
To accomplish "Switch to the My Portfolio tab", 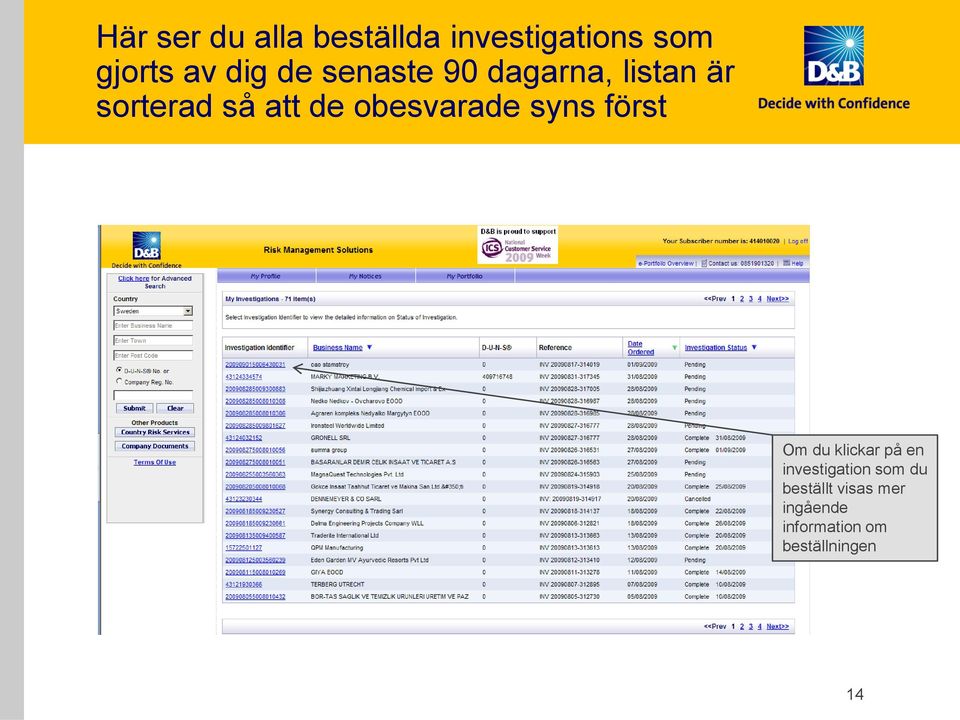I will 465,276.
